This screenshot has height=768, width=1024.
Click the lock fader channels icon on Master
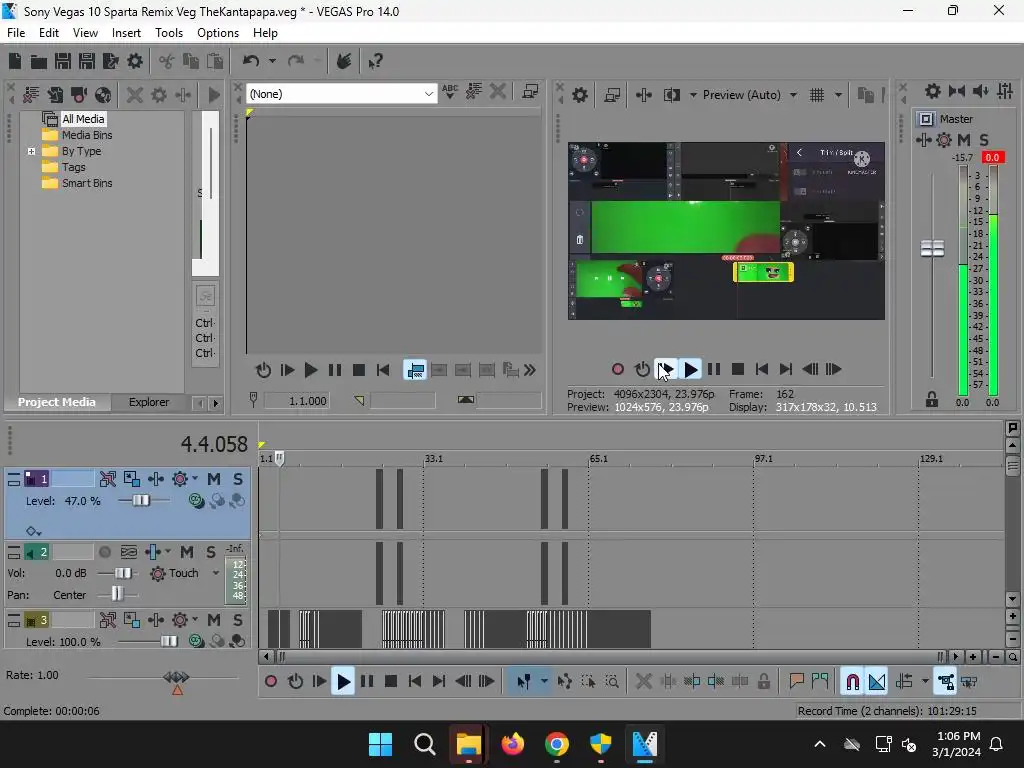tap(932, 399)
